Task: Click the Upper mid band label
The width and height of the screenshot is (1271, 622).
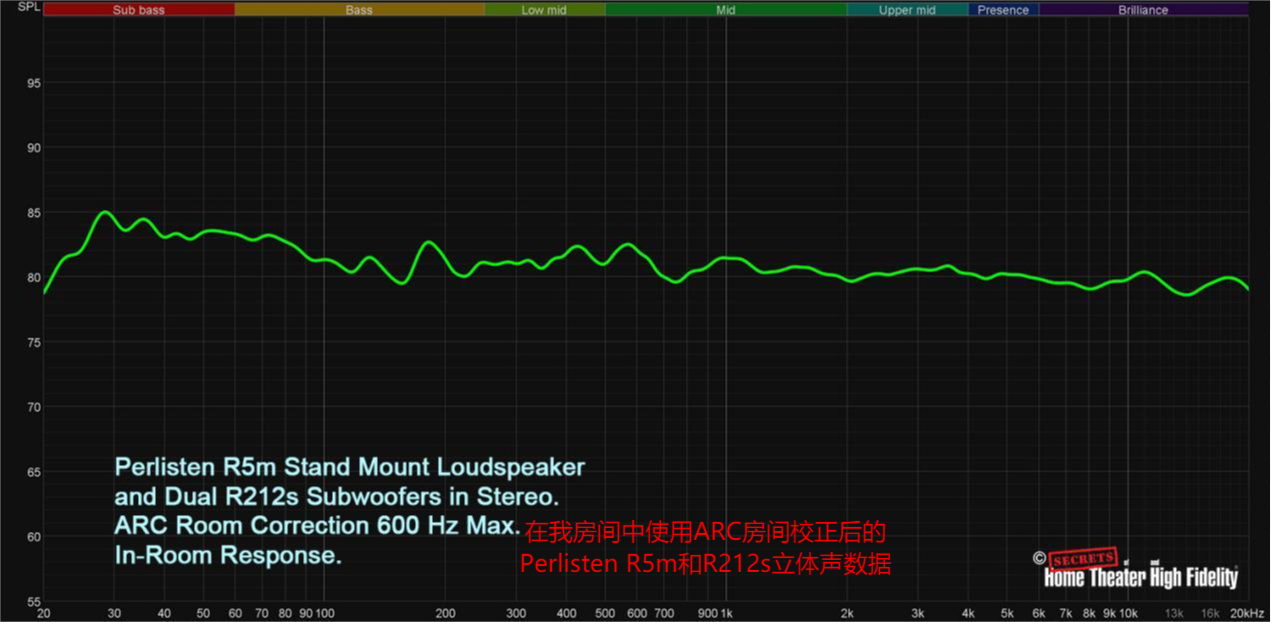Action: click(907, 10)
